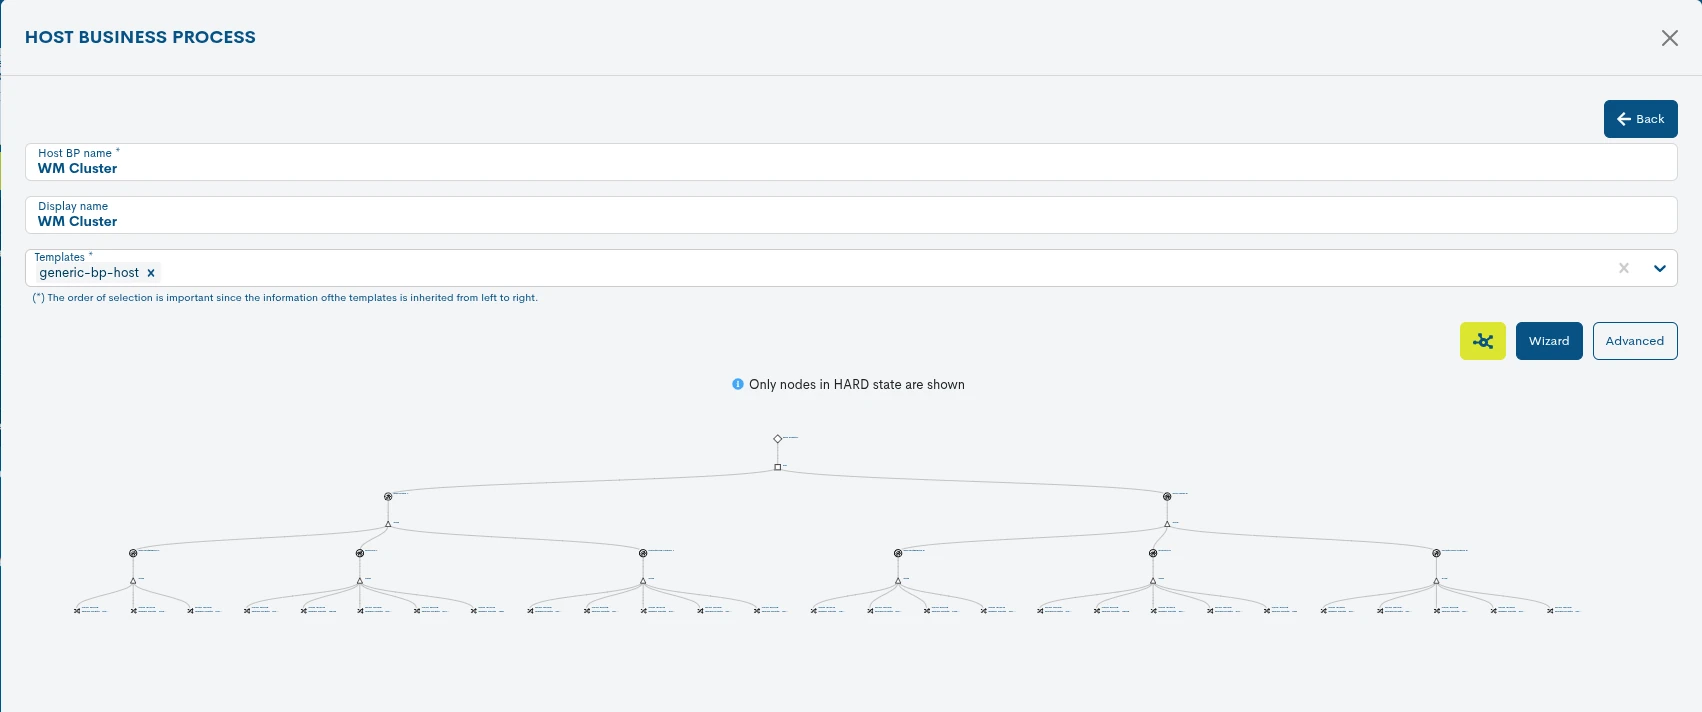Click into the Host BP name field

[x=851, y=162]
